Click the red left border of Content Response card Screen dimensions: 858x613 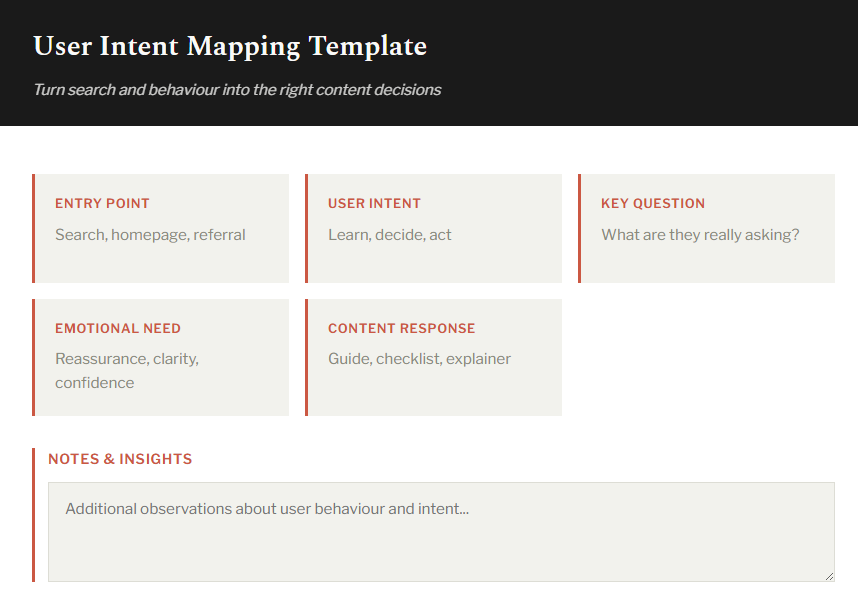click(306, 357)
